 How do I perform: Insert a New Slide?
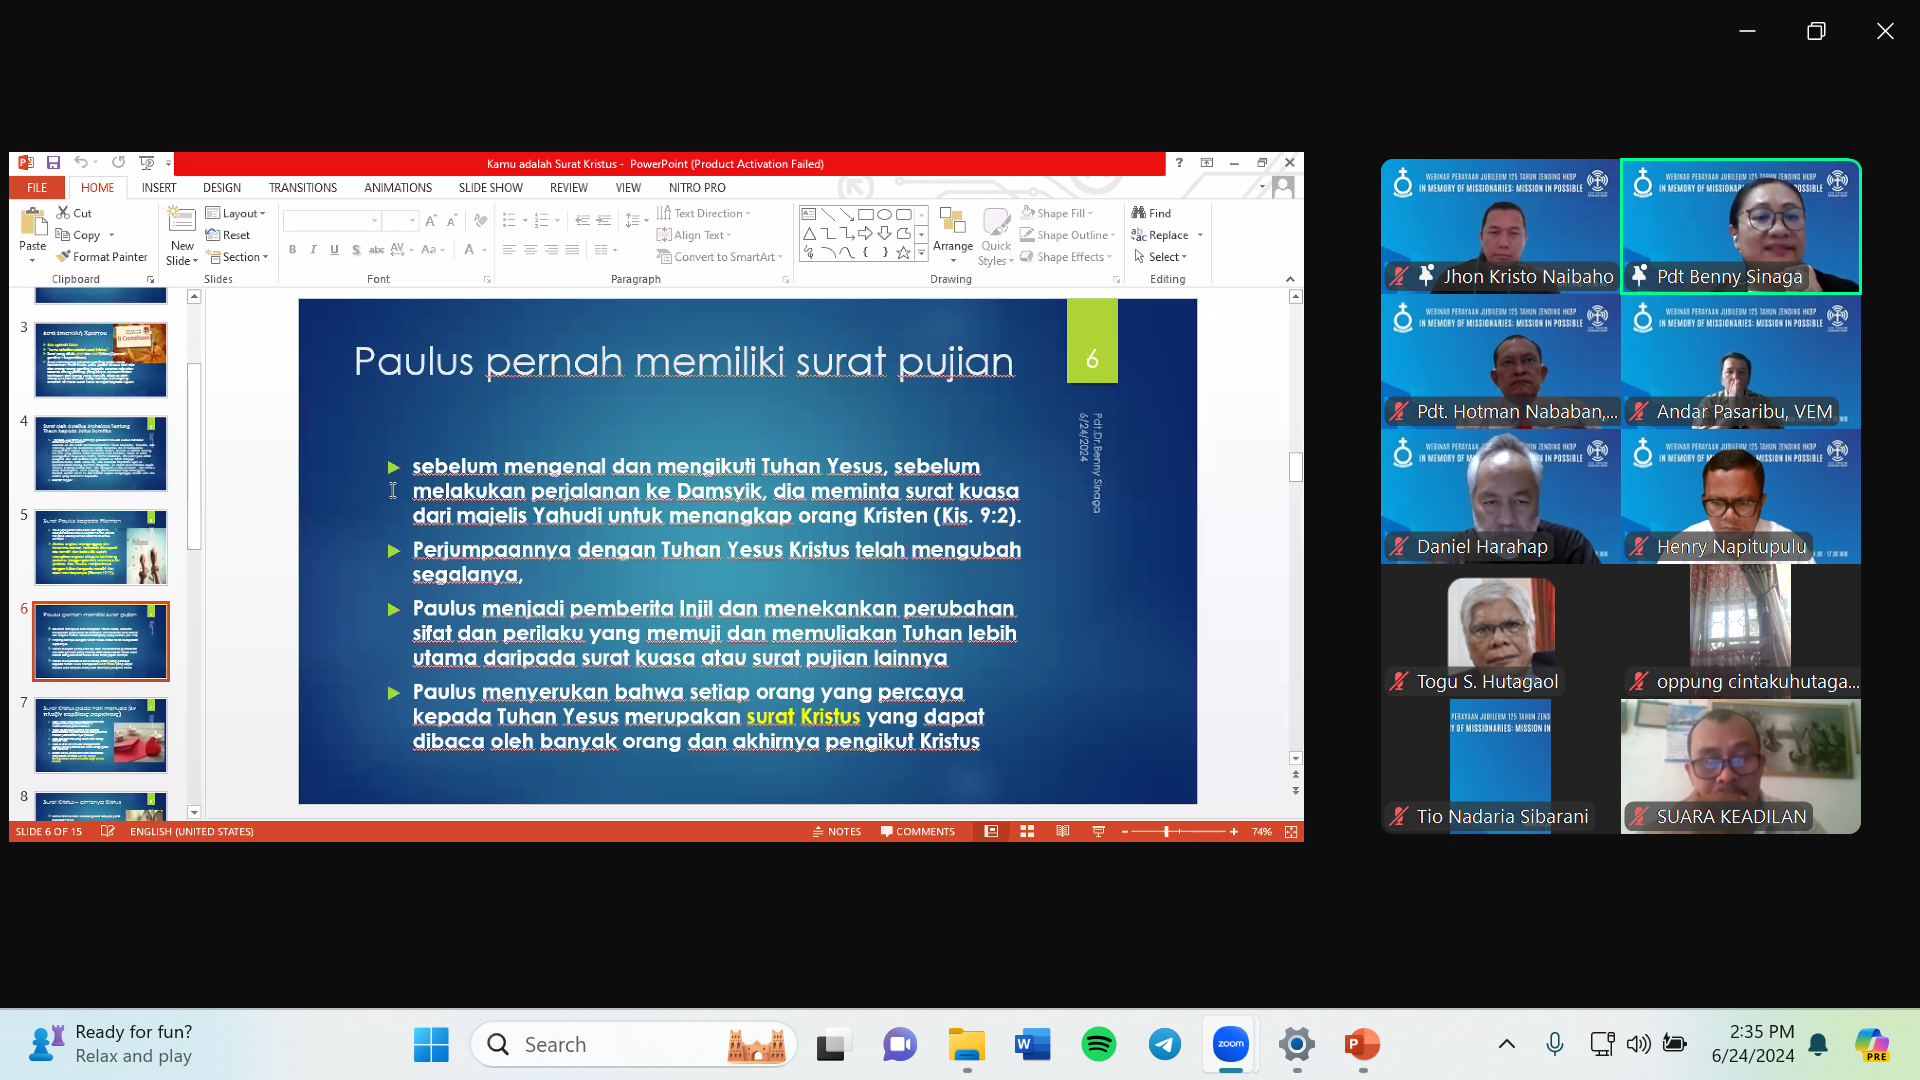[182, 236]
